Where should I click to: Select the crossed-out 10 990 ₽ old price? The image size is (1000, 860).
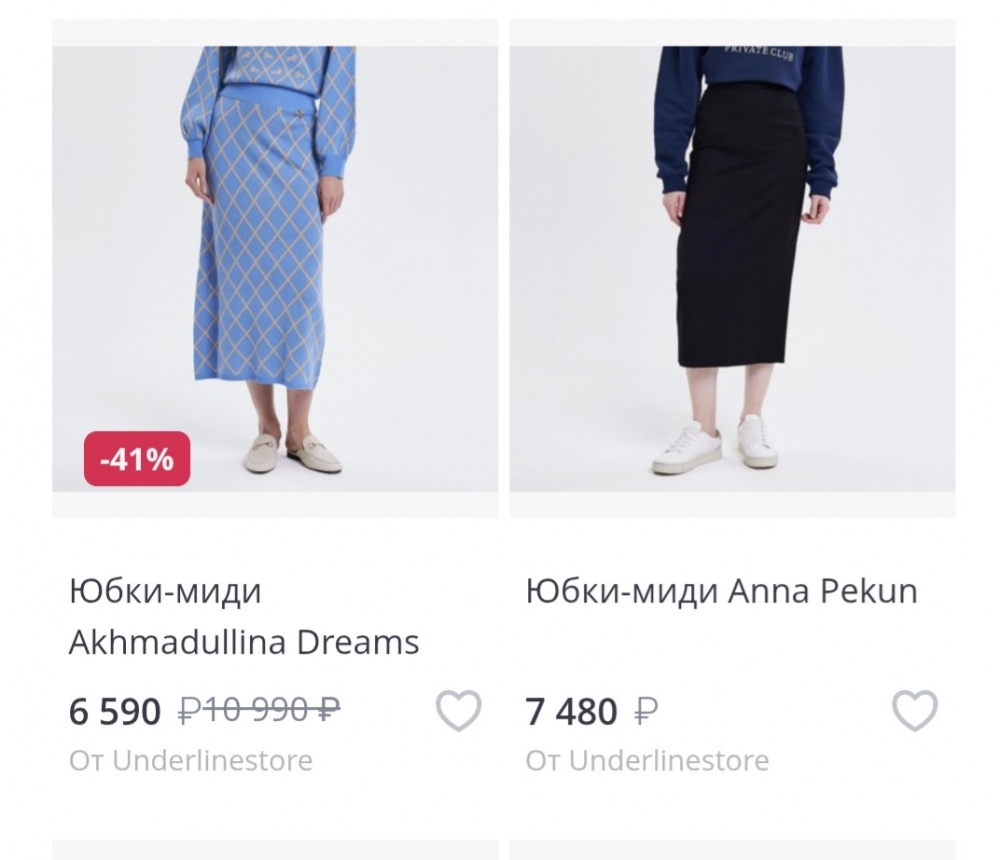(256, 712)
